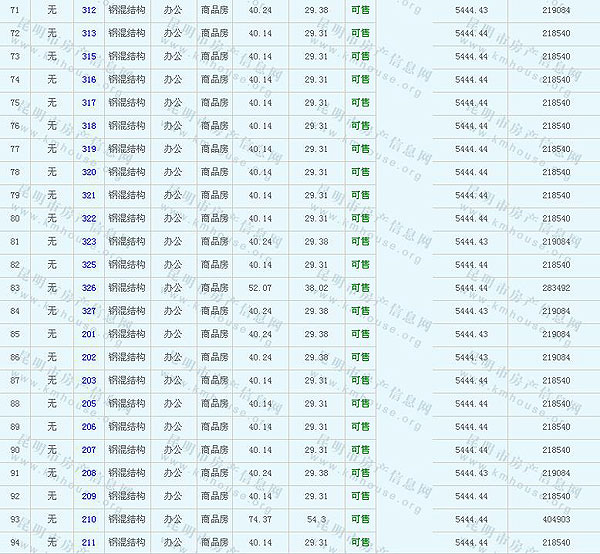Image resolution: width=600 pixels, height=554 pixels.
Task: Open room 208 link
Action: 89,473
